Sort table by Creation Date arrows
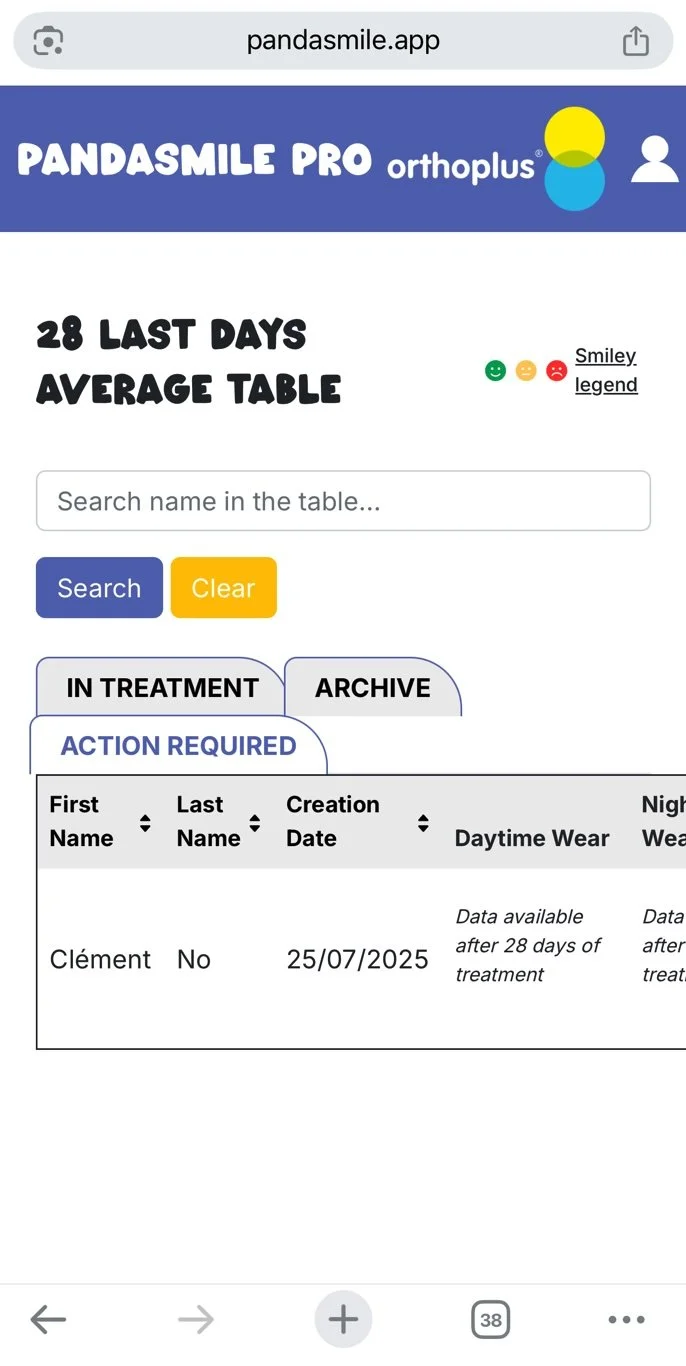Viewport: 686px width, 1366px height. click(424, 823)
